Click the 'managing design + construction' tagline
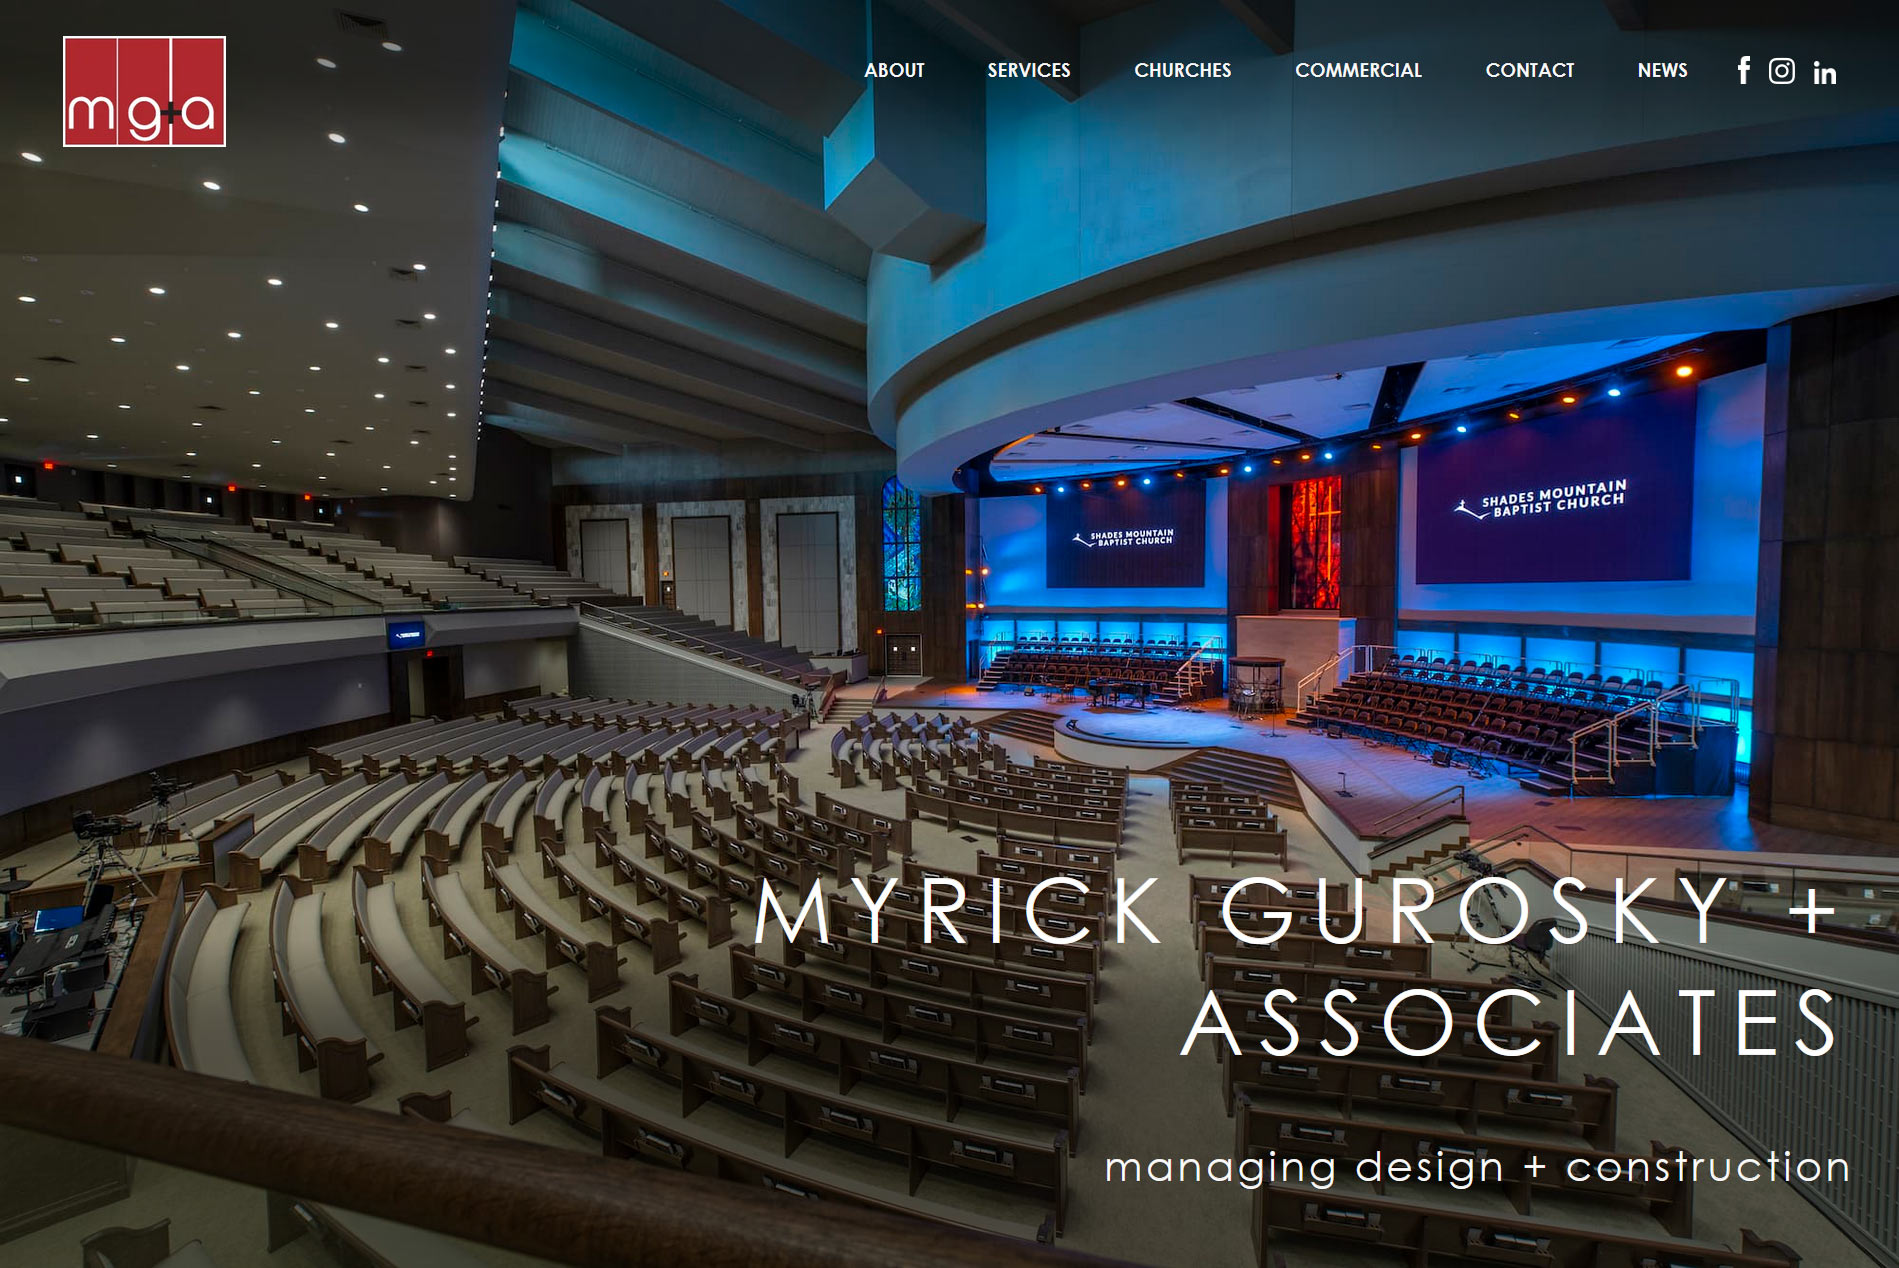The image size is (1899, 1268). click(x=1477, y=1167)
